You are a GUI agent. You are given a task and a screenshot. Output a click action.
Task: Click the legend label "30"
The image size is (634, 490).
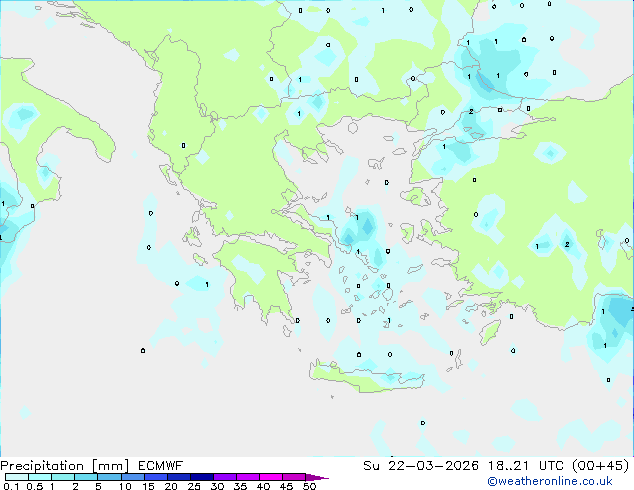217,486
